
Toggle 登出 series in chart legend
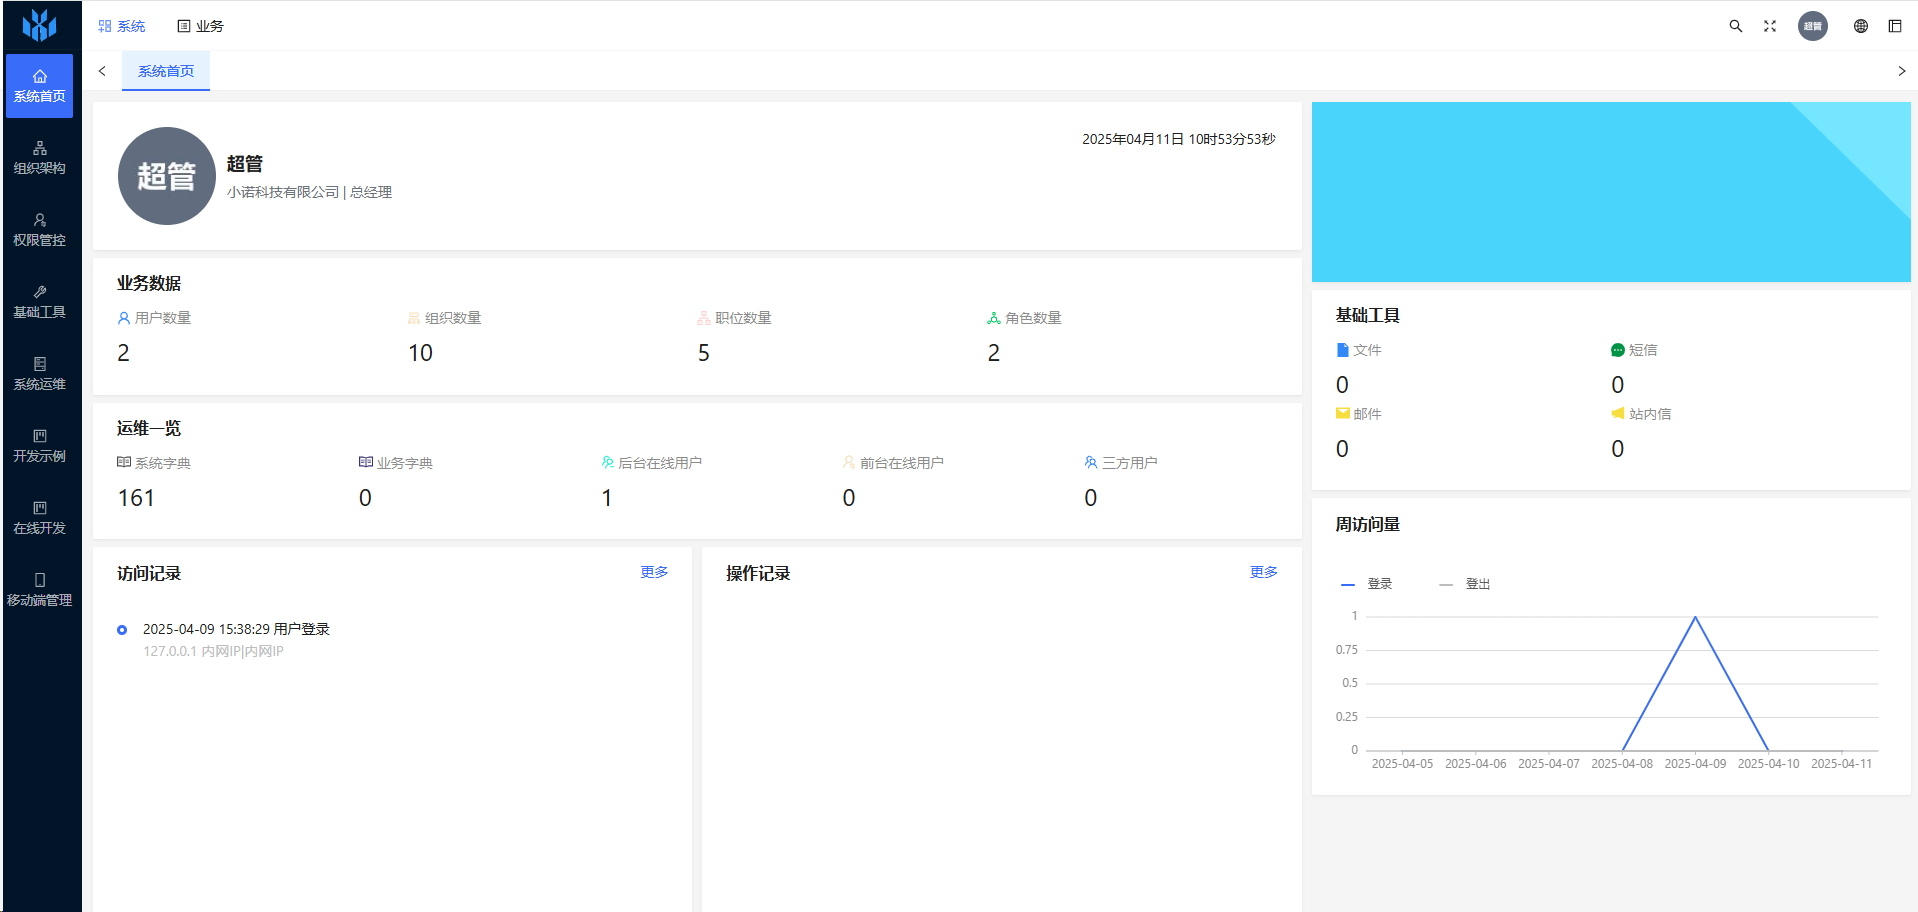(x=1465, y=584)
